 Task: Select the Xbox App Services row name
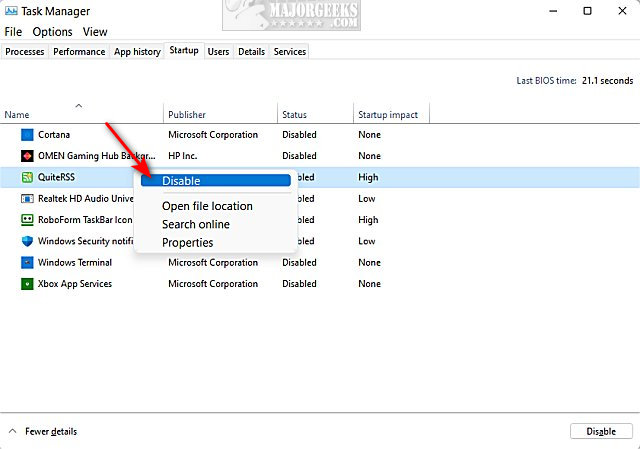[x=75, y=284]
